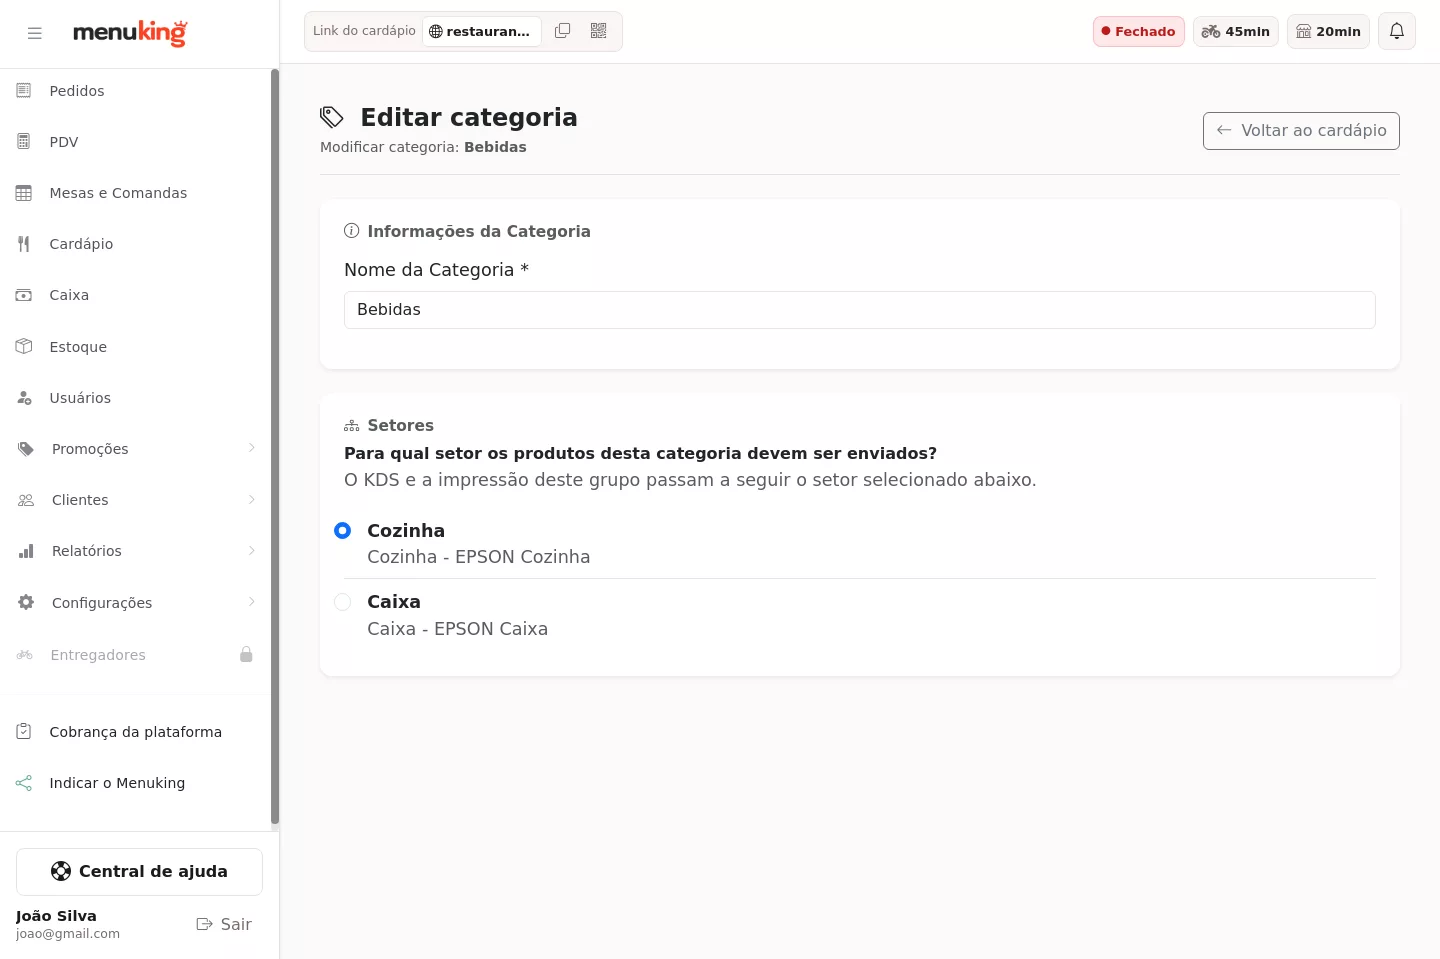The height and width of the screenshot is (959, 1440).
Task: Click the Entregadores lock icon
Action: [246, 655]
